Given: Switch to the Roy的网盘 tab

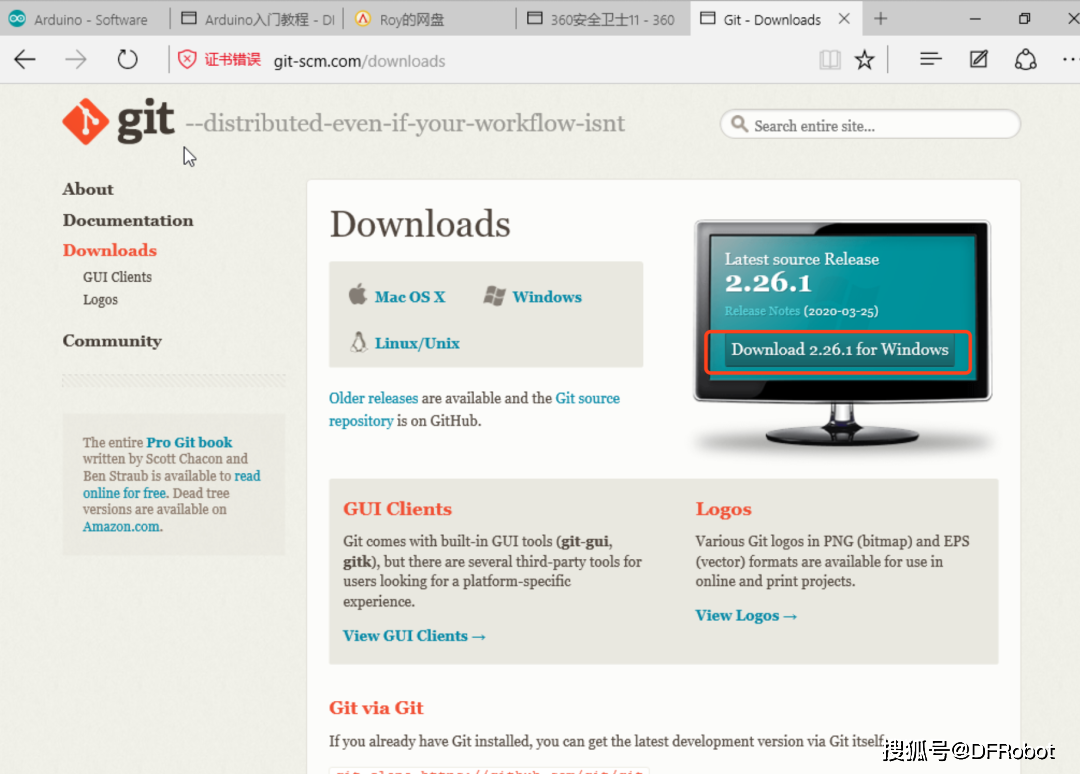Looking at the screenshot, I should coord(430,19).
